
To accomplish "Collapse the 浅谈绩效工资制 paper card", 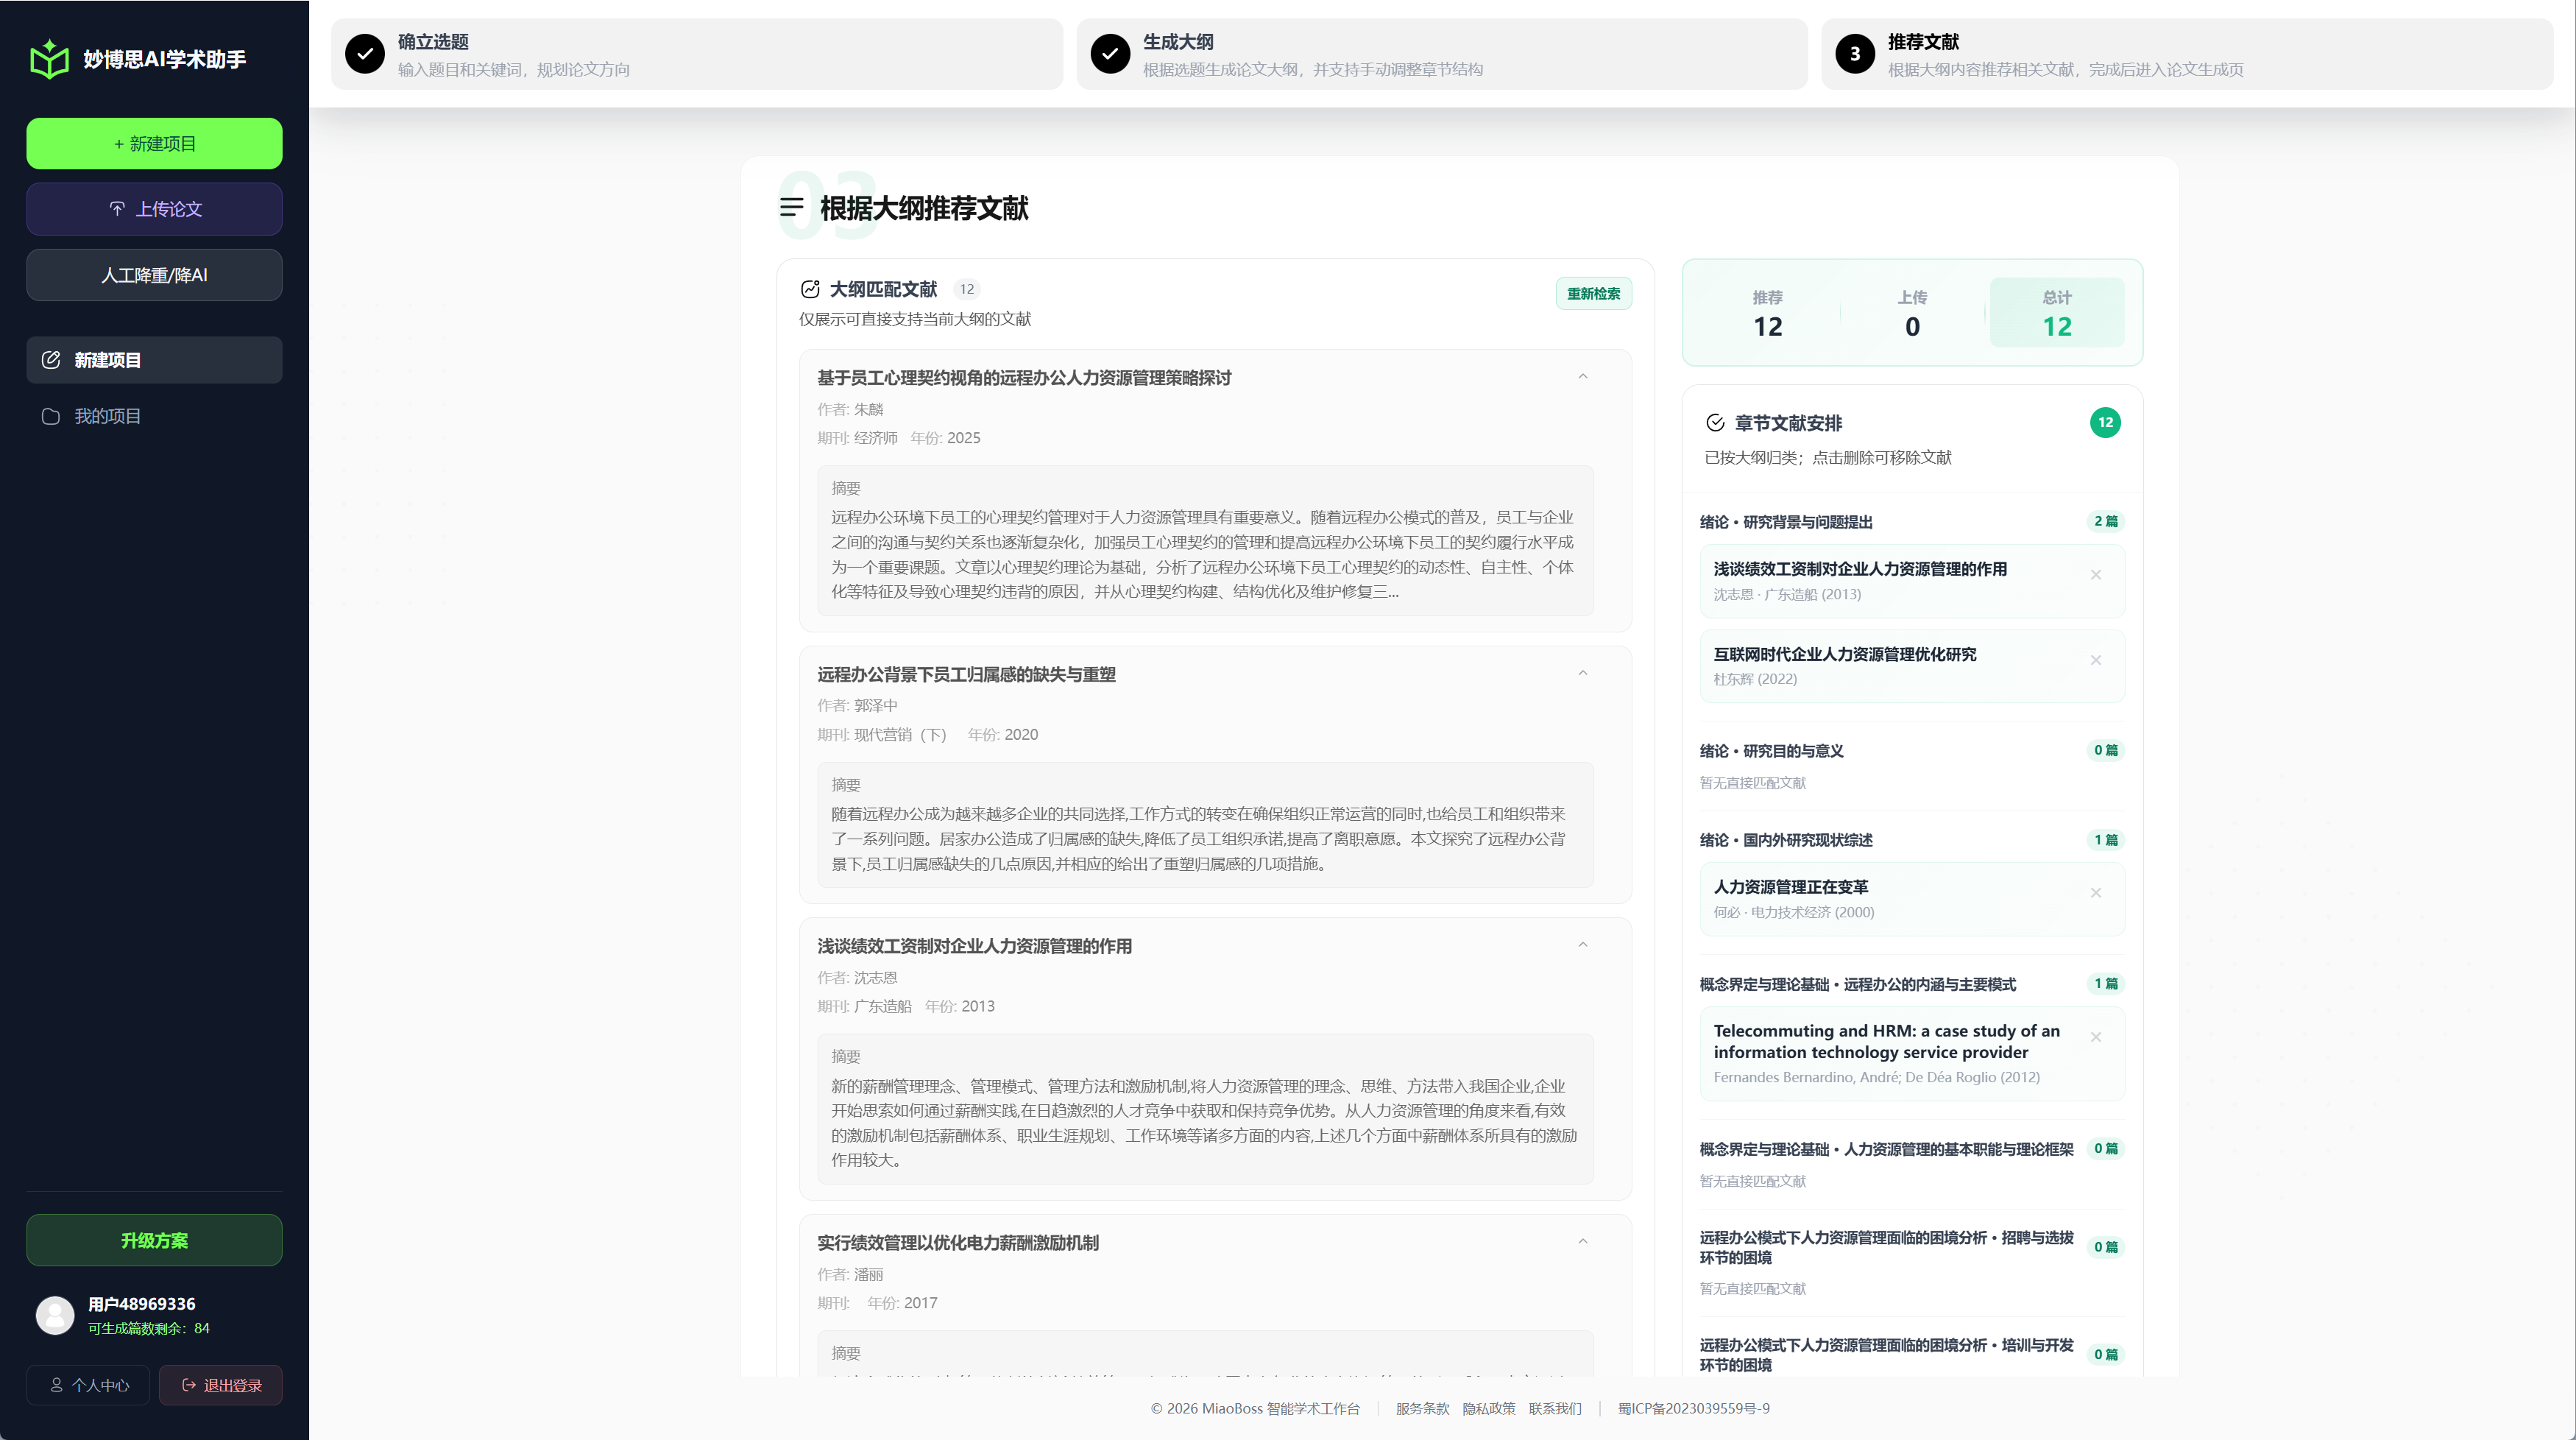I will pyautogui.click(x=1583, y=945).
